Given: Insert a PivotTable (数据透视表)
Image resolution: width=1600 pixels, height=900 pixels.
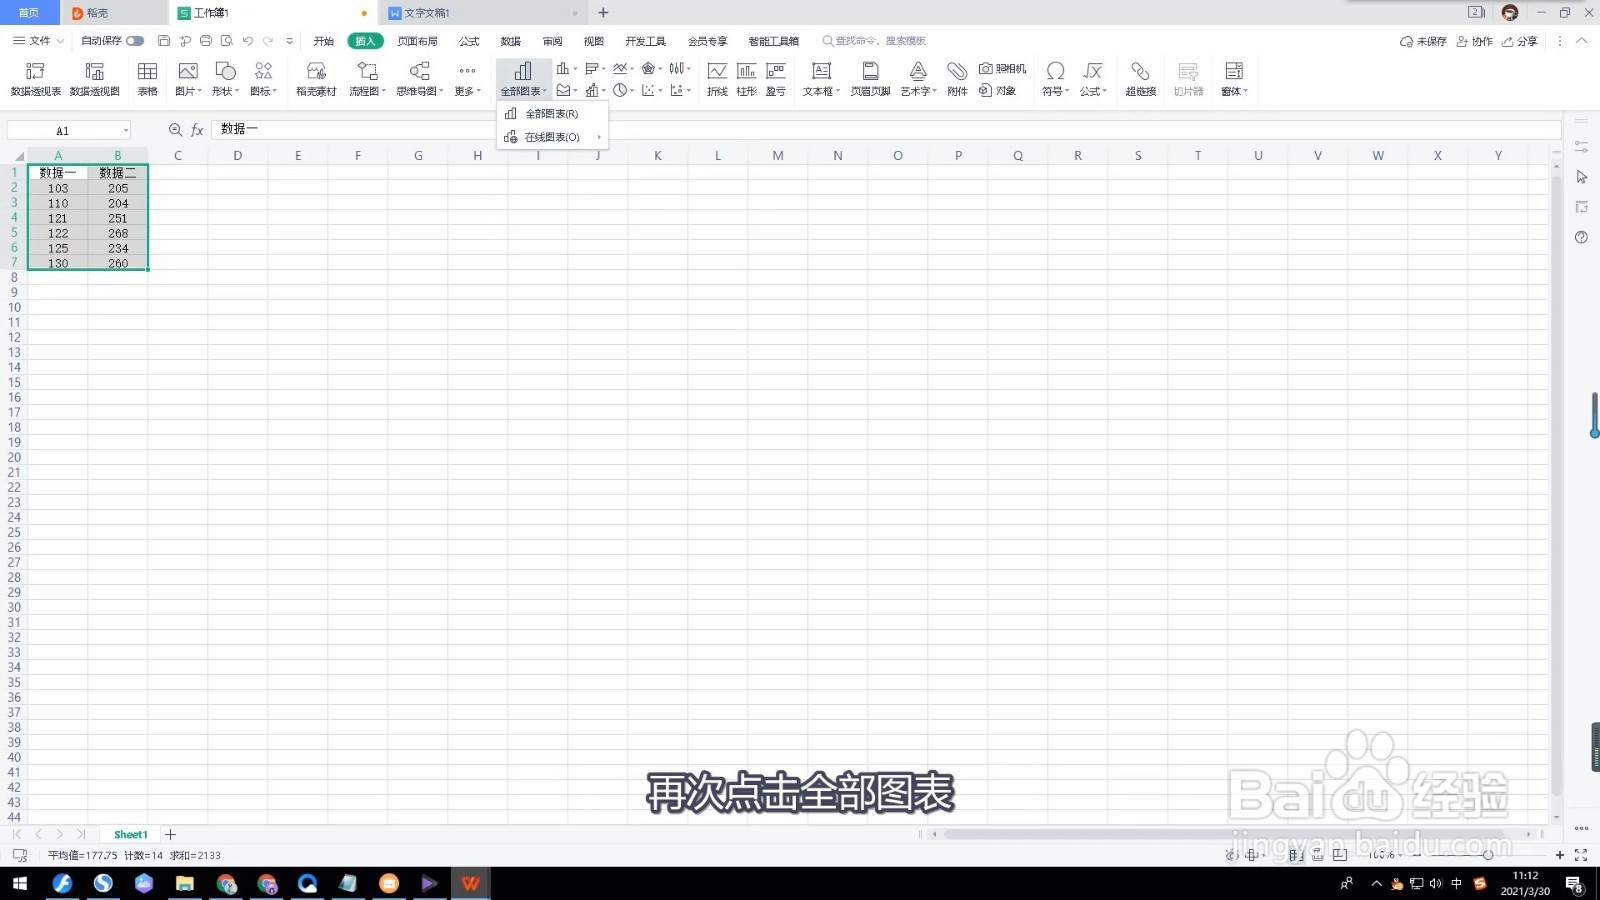Looking at the screenshot, I should (x=36, y=78).
